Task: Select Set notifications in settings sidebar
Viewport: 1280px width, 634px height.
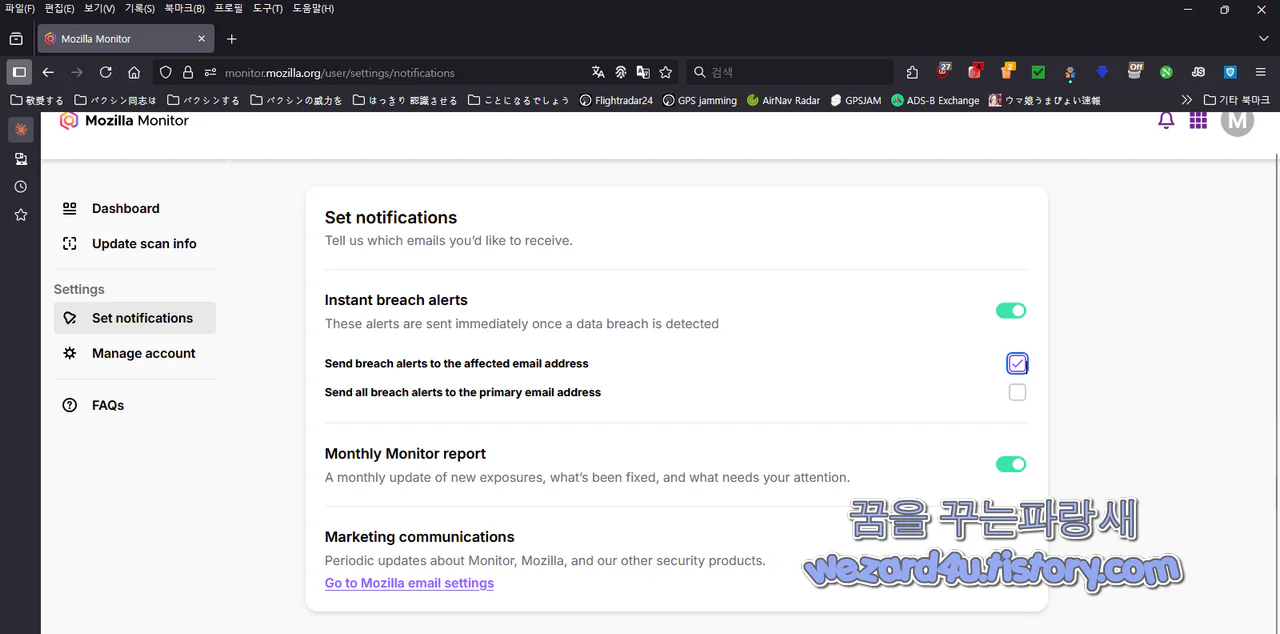Action: tap(135, 318)
